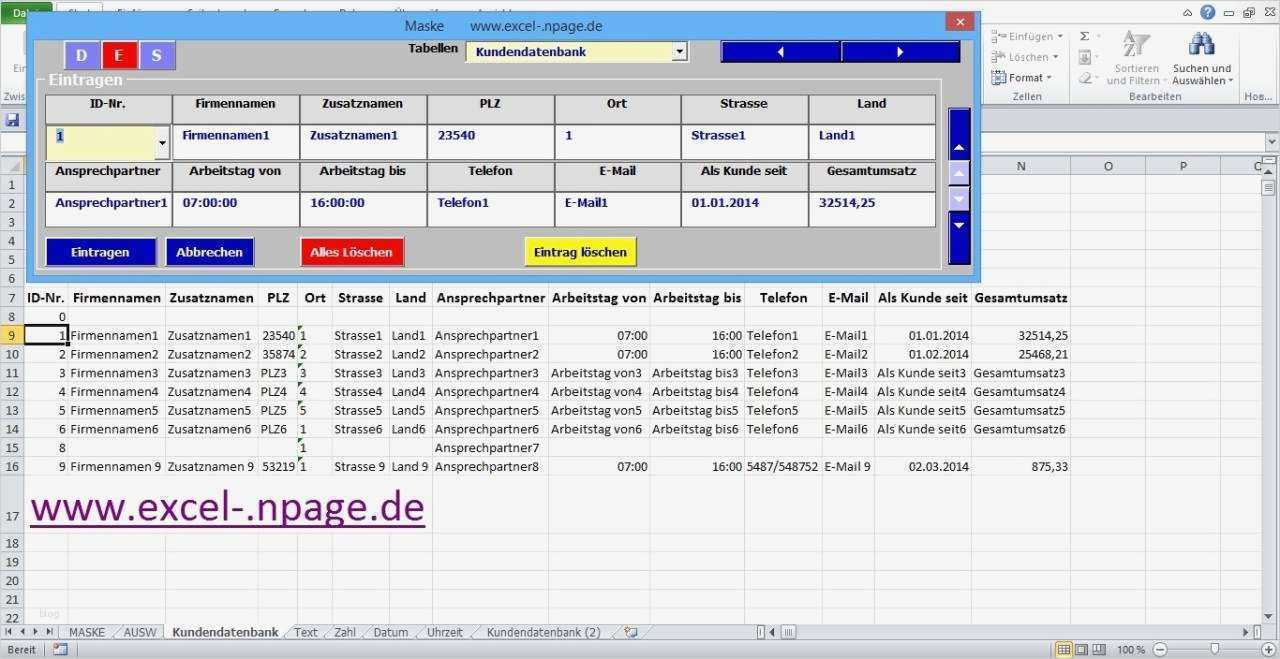Click the AutoSum sigma icon
This screenshot has width=1280, height=659.
pyautogui.click(x=1085, y=34)
